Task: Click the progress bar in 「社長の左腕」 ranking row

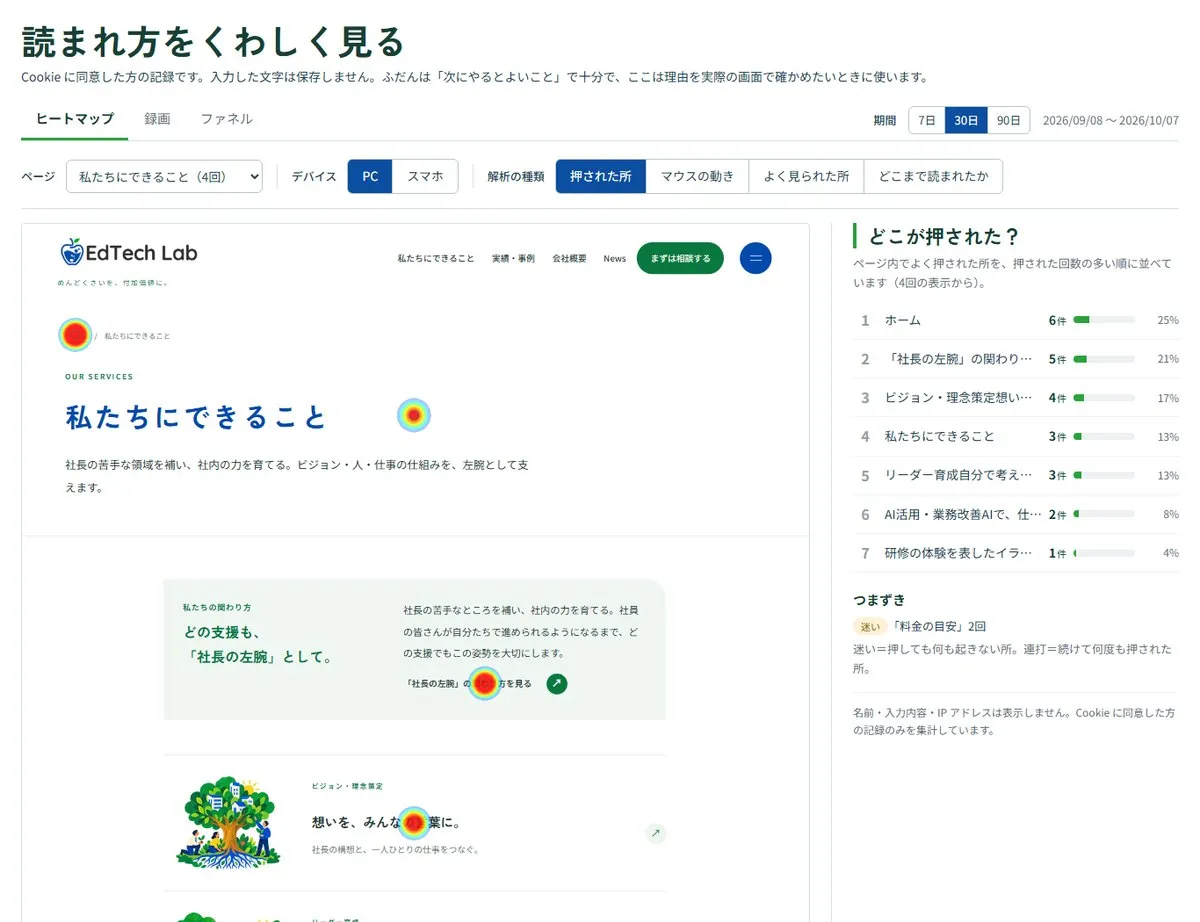Action: [x=1104, y=359]
